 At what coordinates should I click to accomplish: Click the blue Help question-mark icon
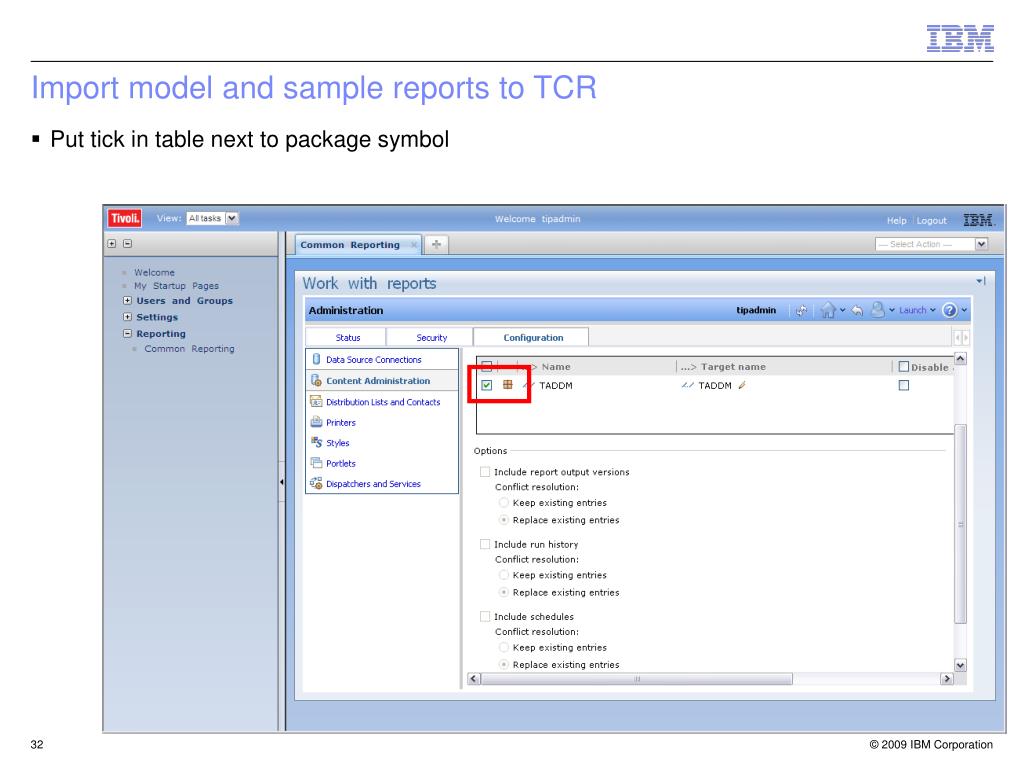(950, 310)
